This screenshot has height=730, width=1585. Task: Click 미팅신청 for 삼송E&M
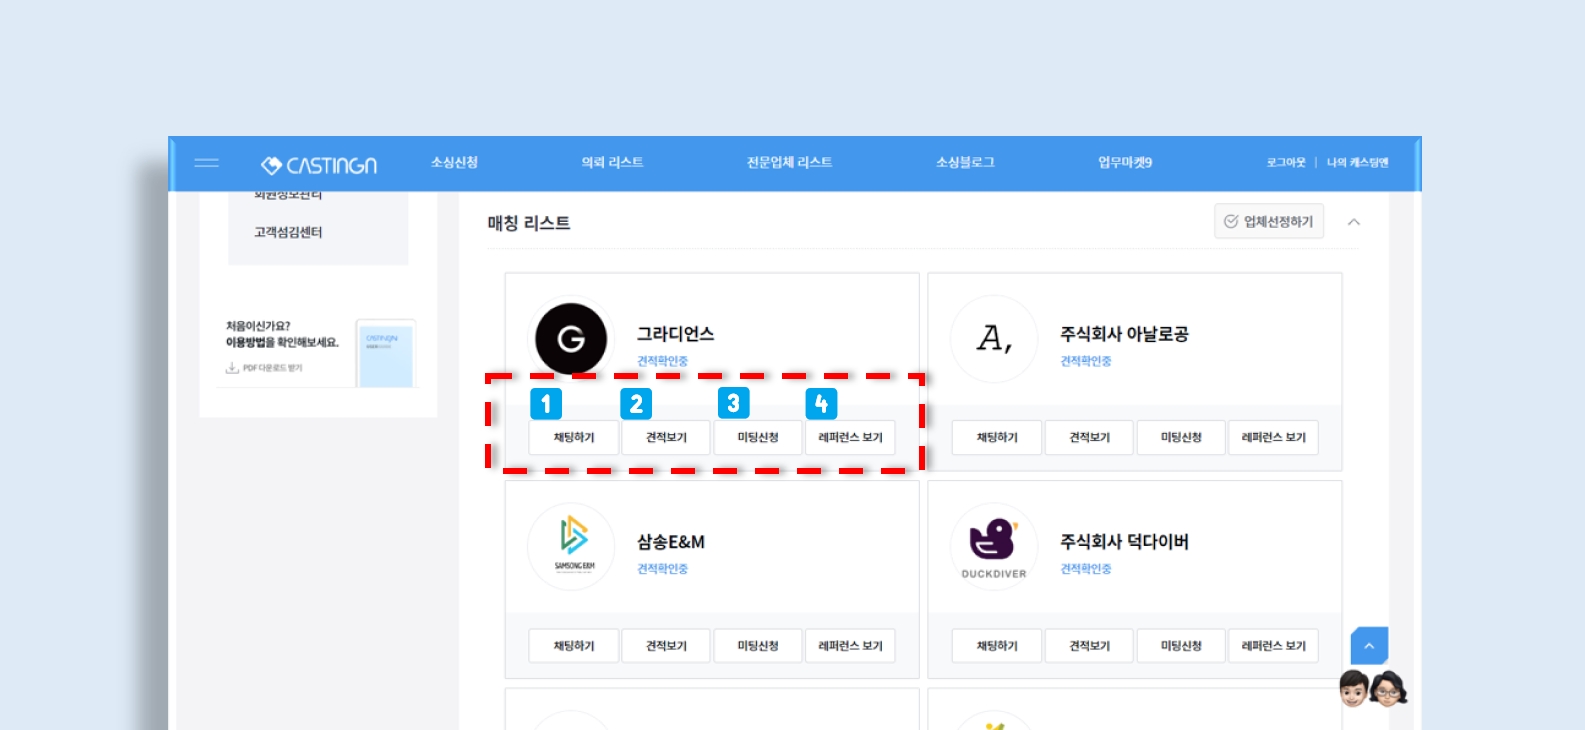click(x=758, y=646)
